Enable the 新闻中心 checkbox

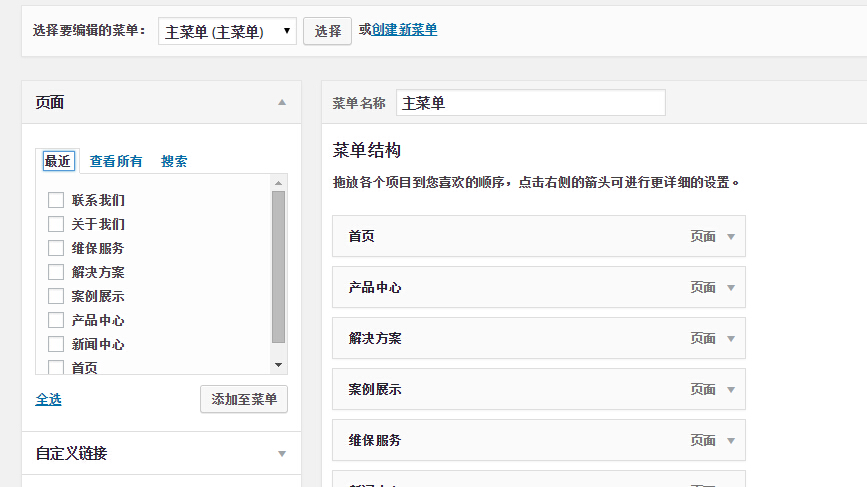point(56,344)
